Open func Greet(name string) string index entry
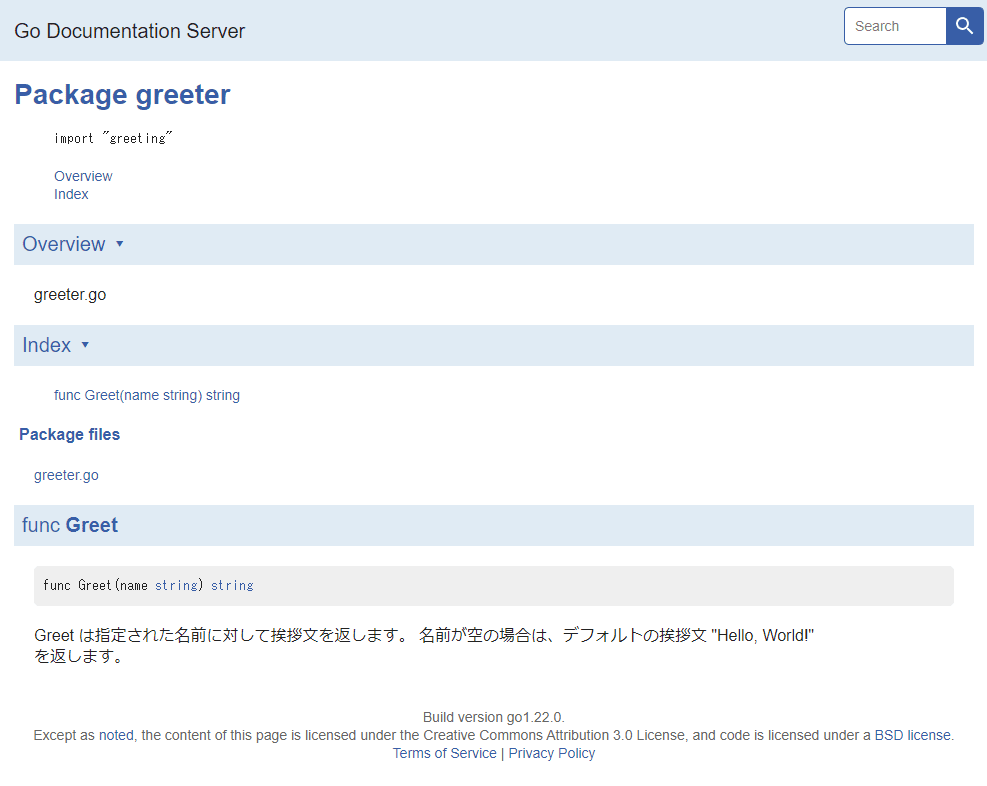 [147, 395]
